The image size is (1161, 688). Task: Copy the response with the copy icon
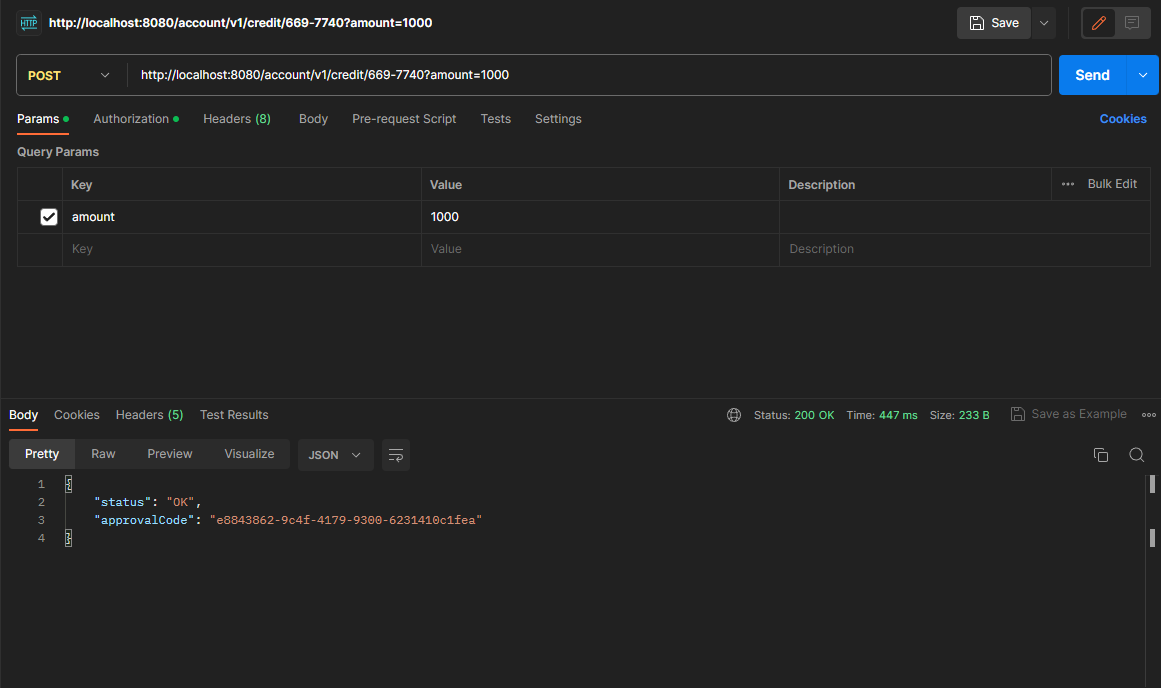[1101, 455]
